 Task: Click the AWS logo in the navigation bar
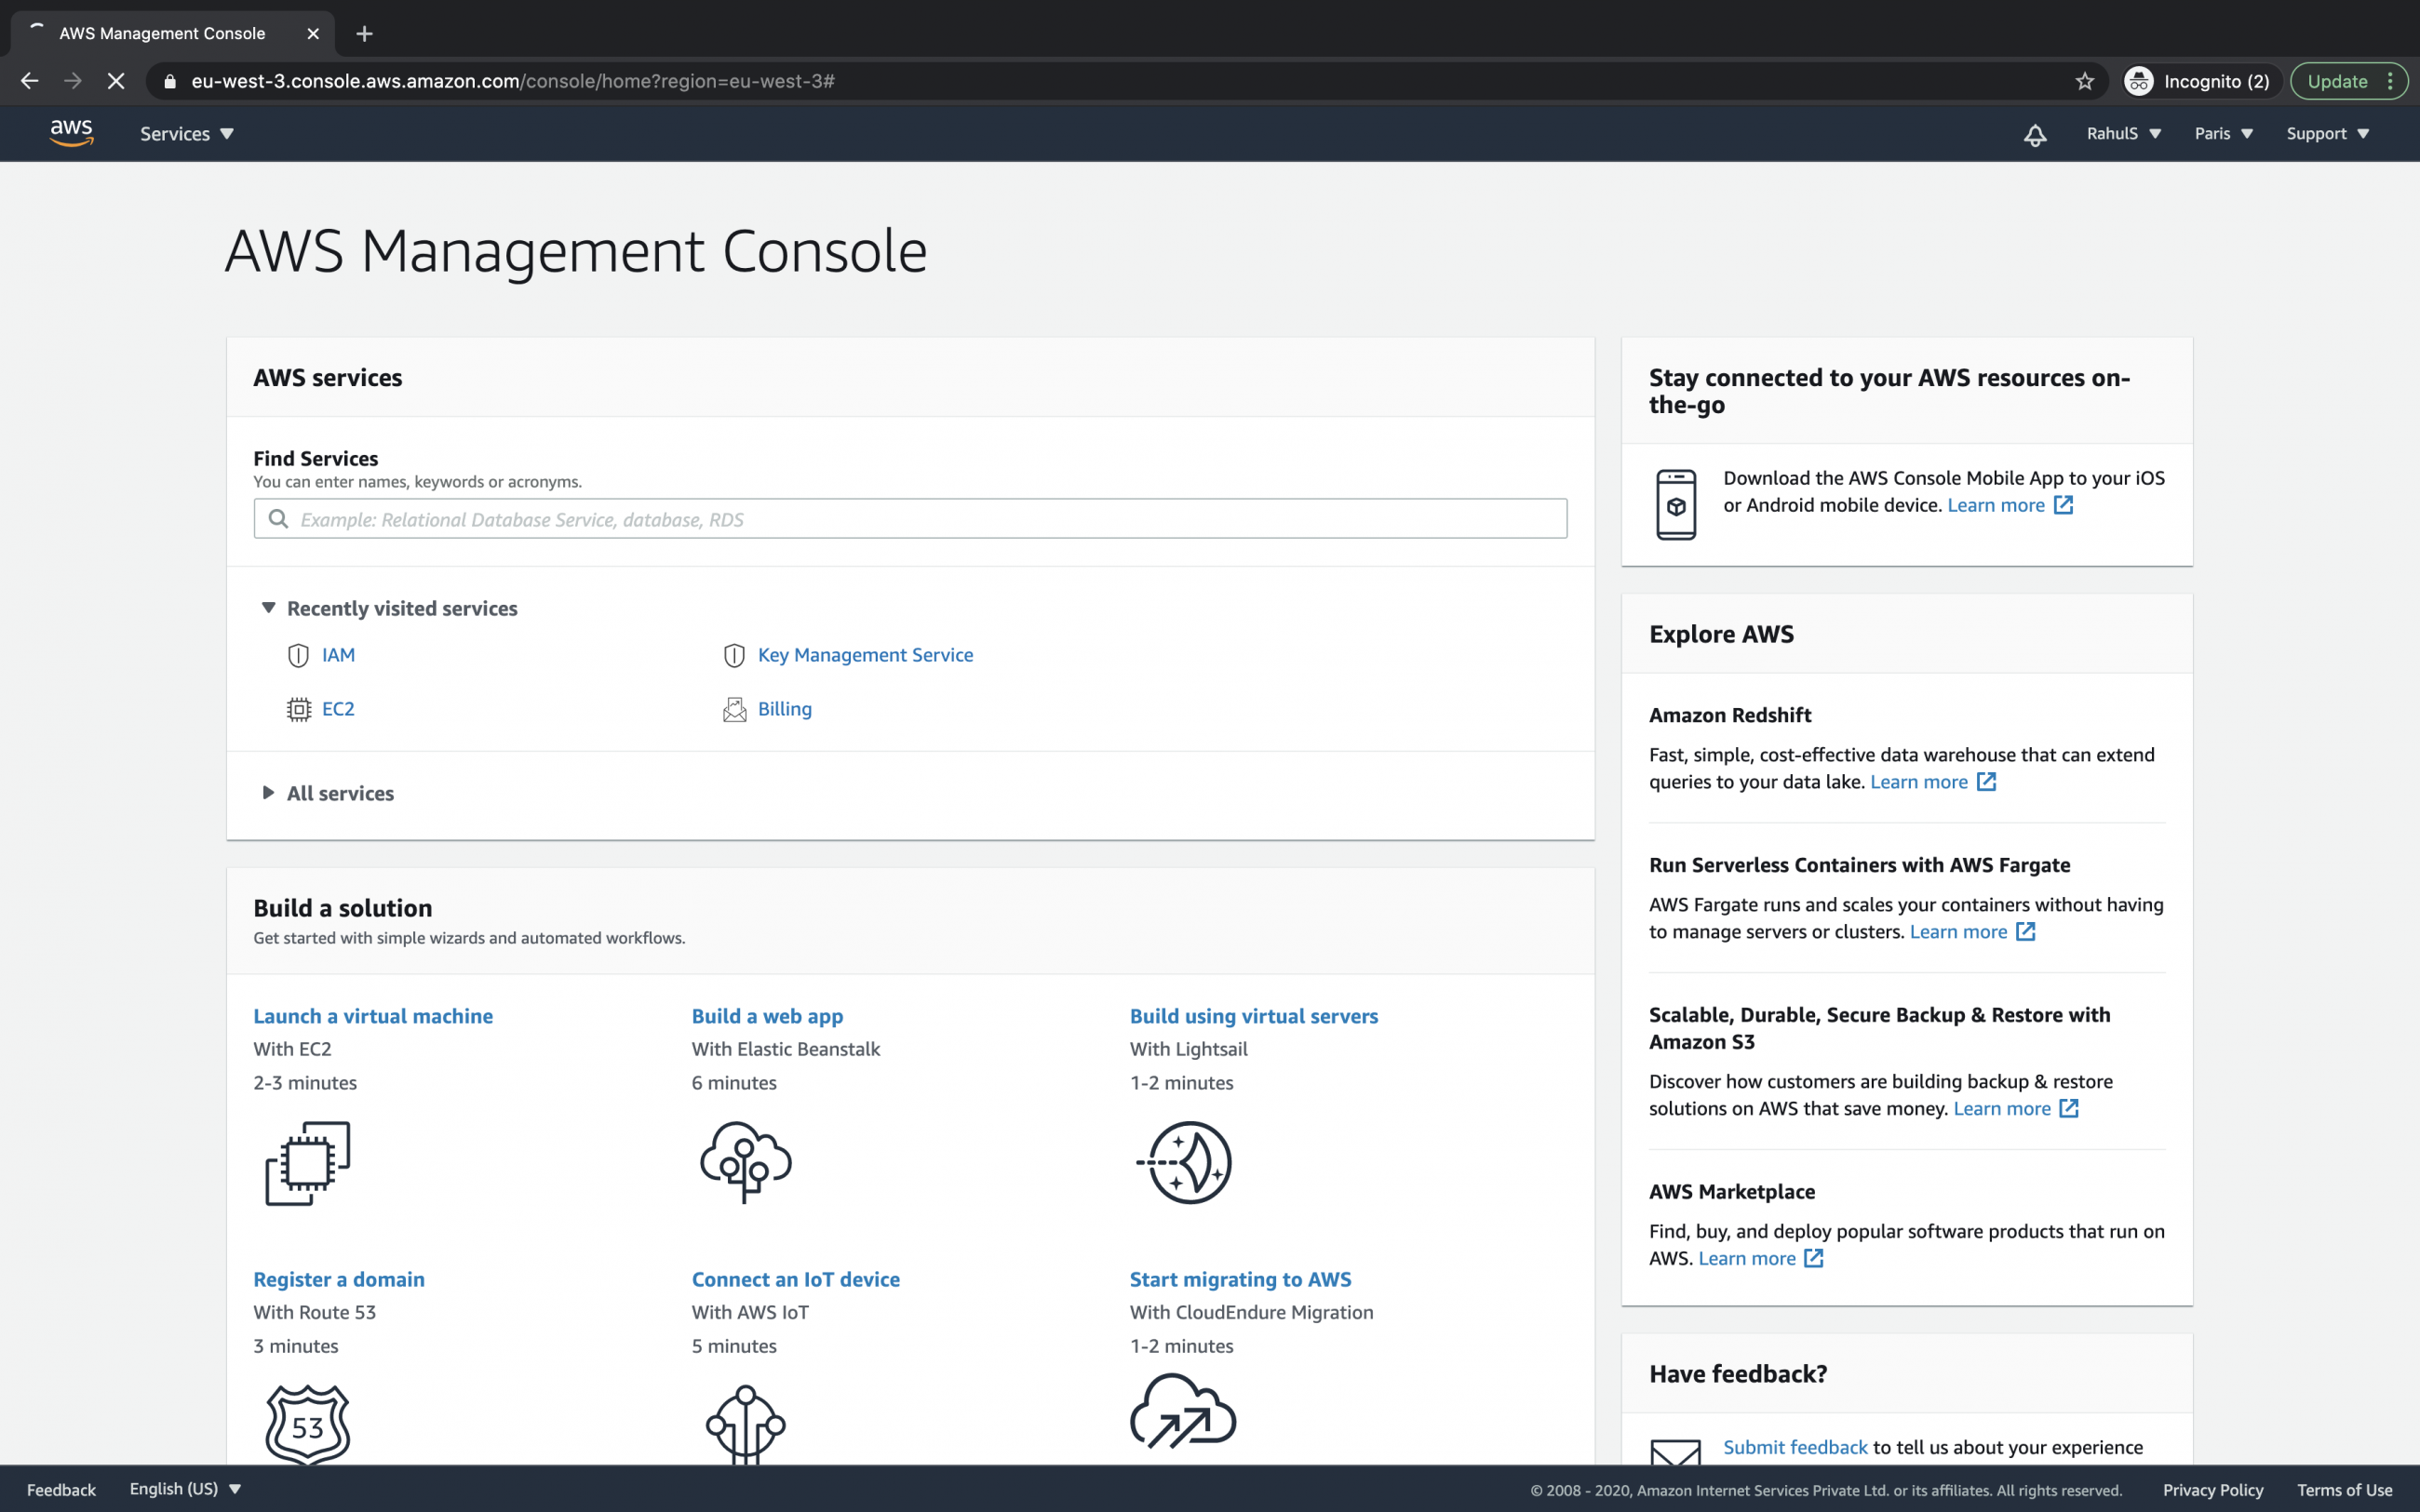click(x=71, y=132)
